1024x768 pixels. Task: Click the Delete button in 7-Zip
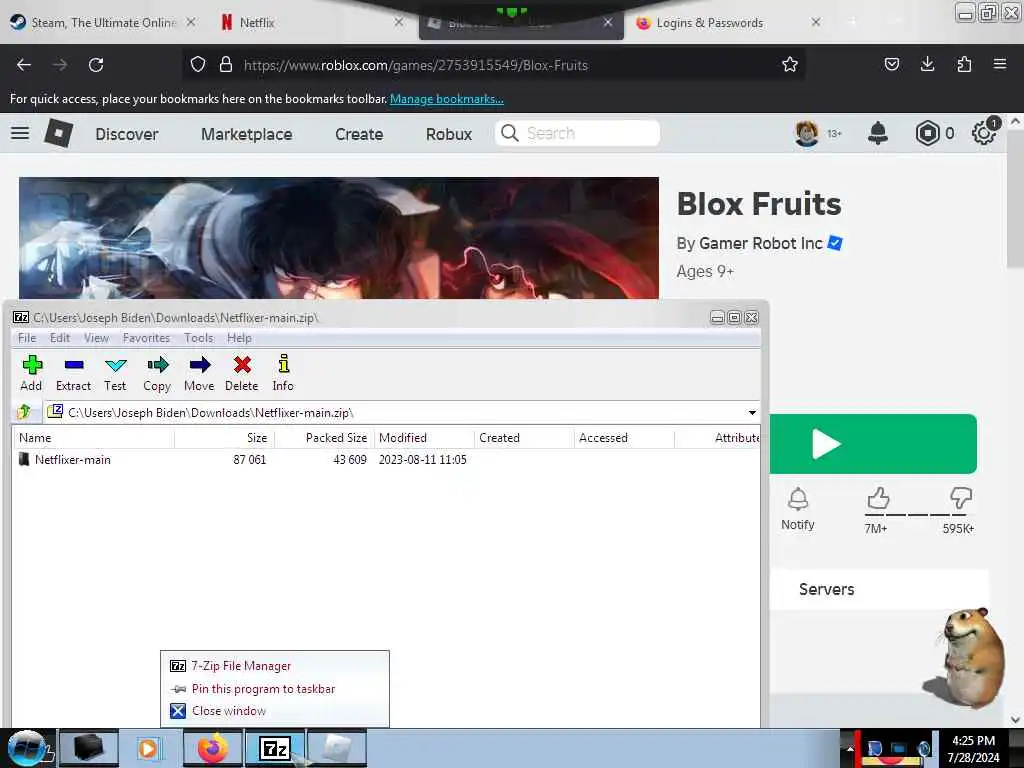[x=242, y=374]
